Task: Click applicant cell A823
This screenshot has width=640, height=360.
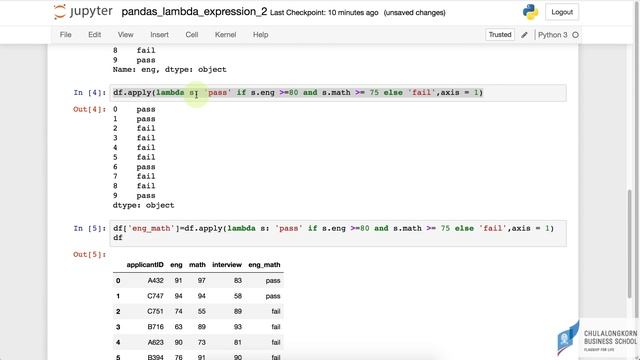Action: coord(156,342)
